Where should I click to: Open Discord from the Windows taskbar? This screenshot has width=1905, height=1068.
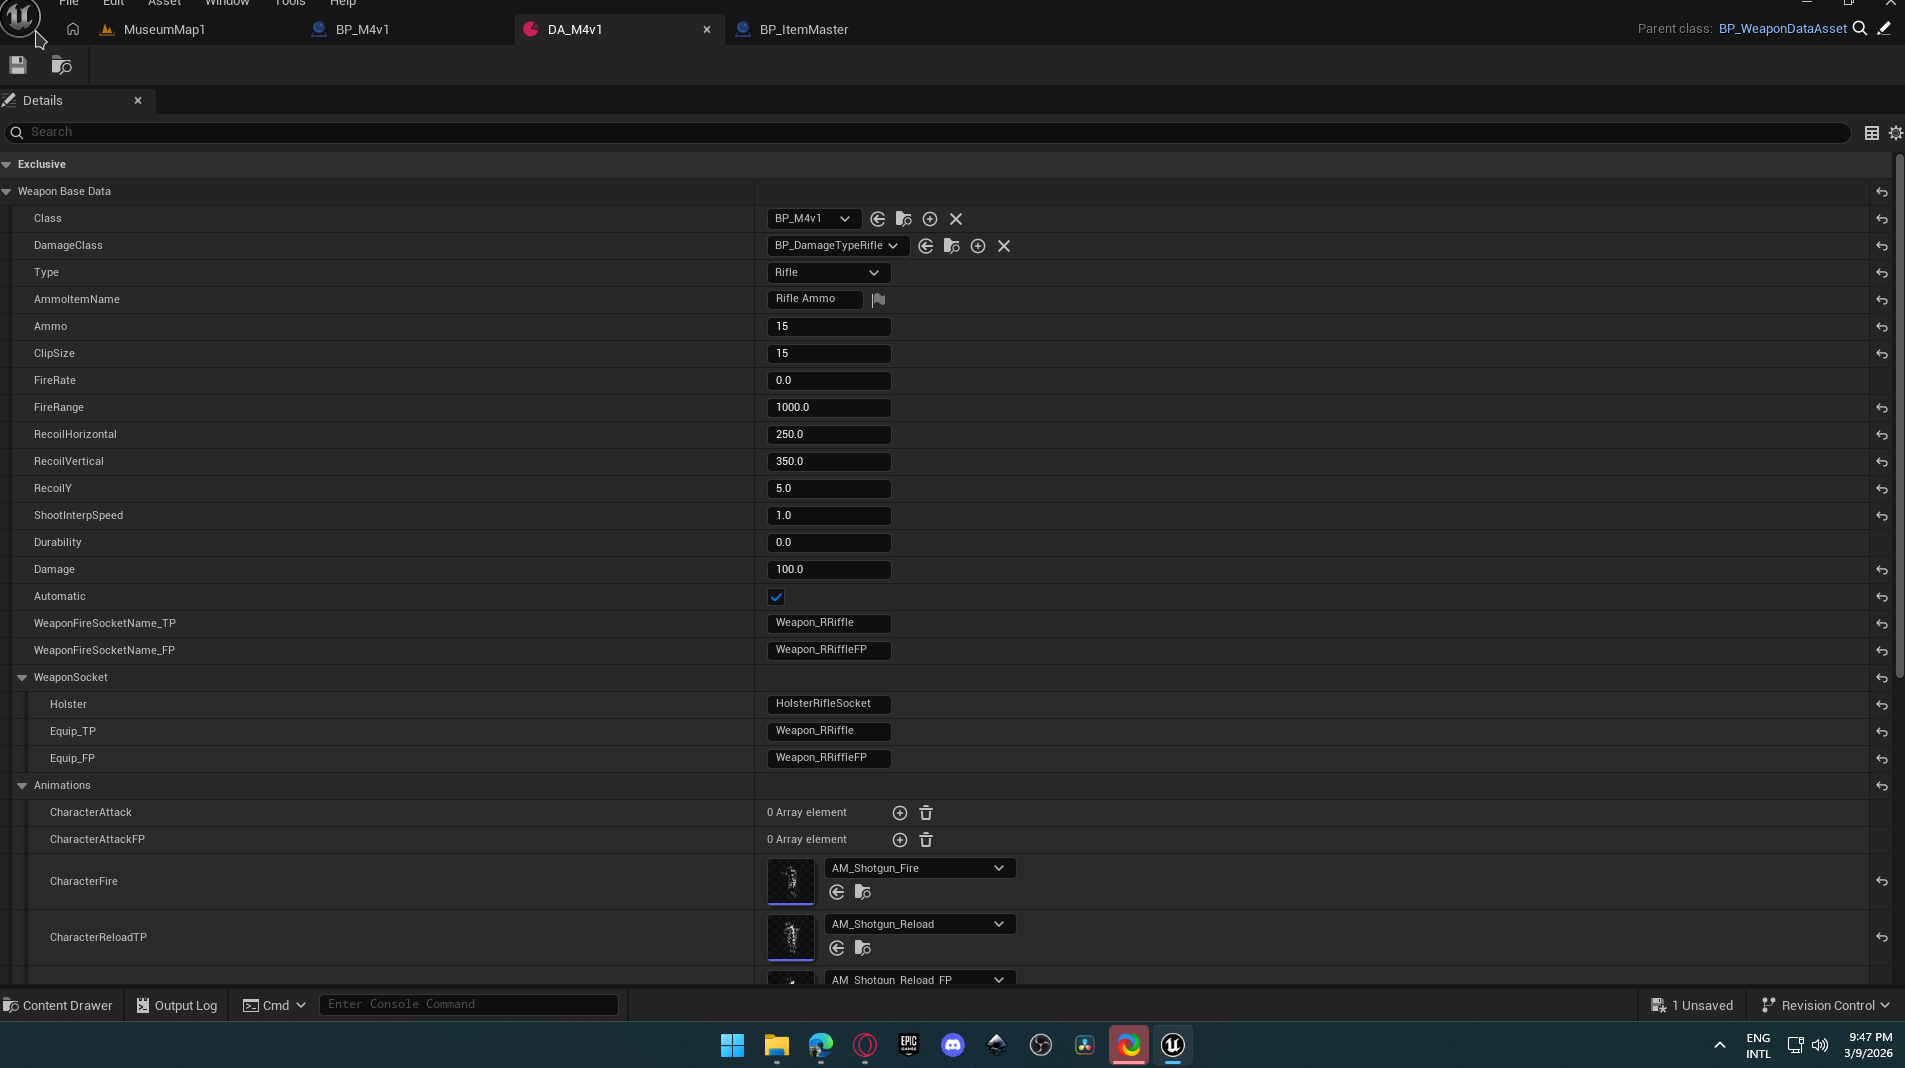(x=952, y=1045)
